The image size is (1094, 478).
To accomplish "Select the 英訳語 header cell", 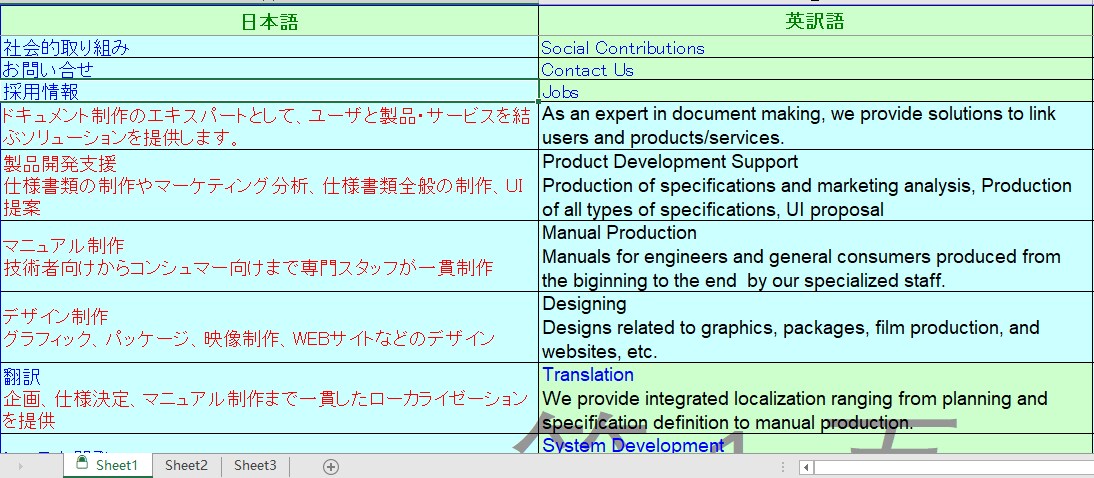I will pyautogui.click(x=816, y=22).
